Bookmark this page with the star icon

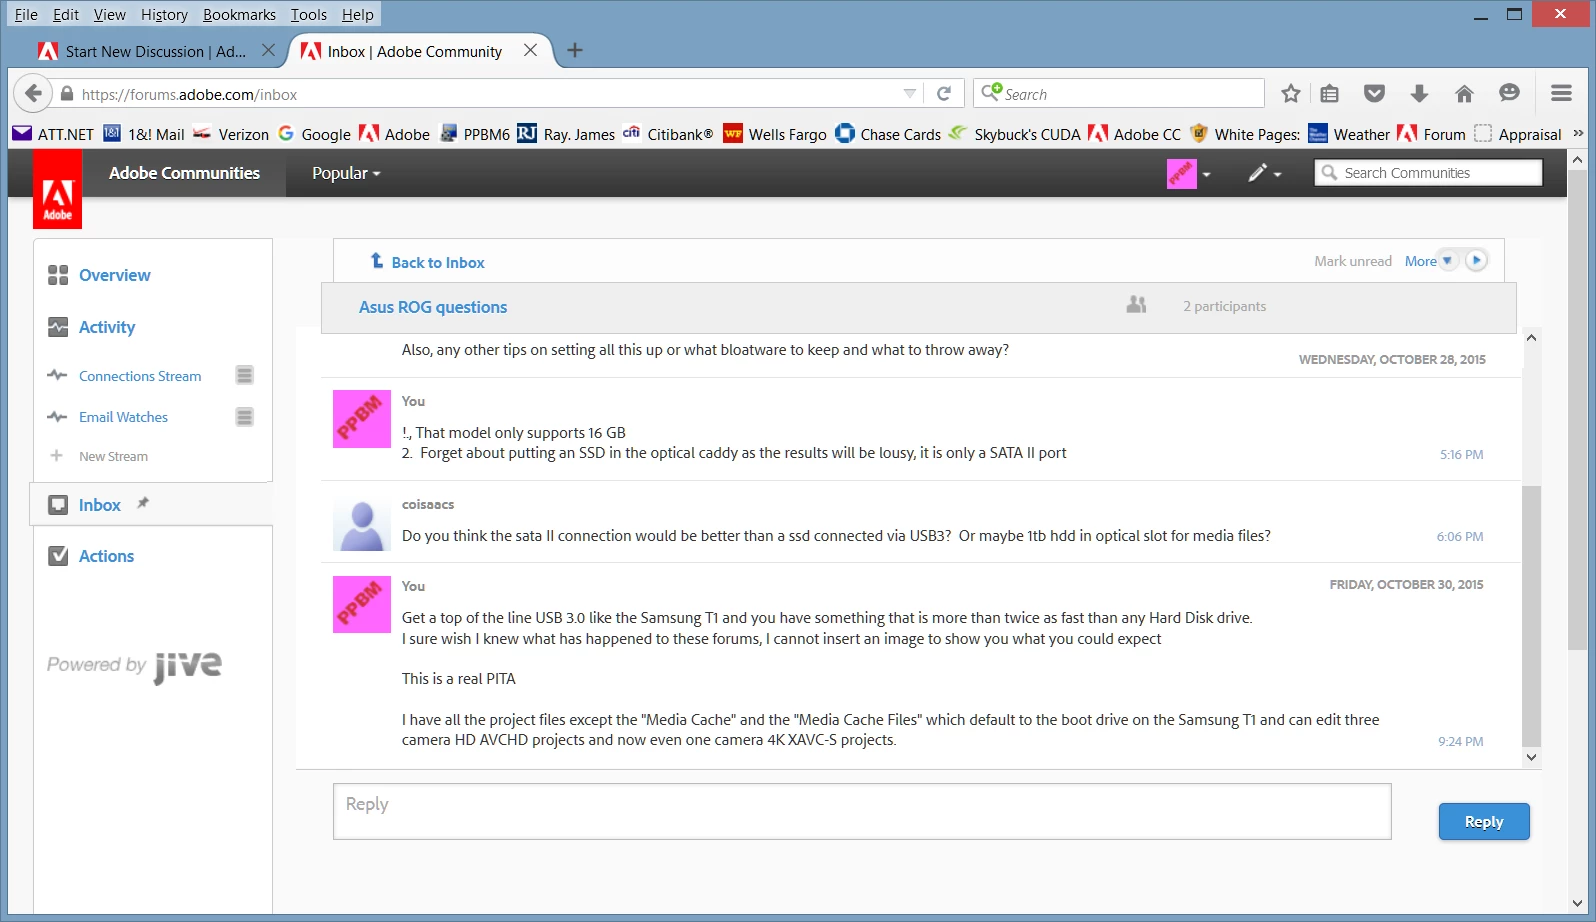click(1291, 94)
